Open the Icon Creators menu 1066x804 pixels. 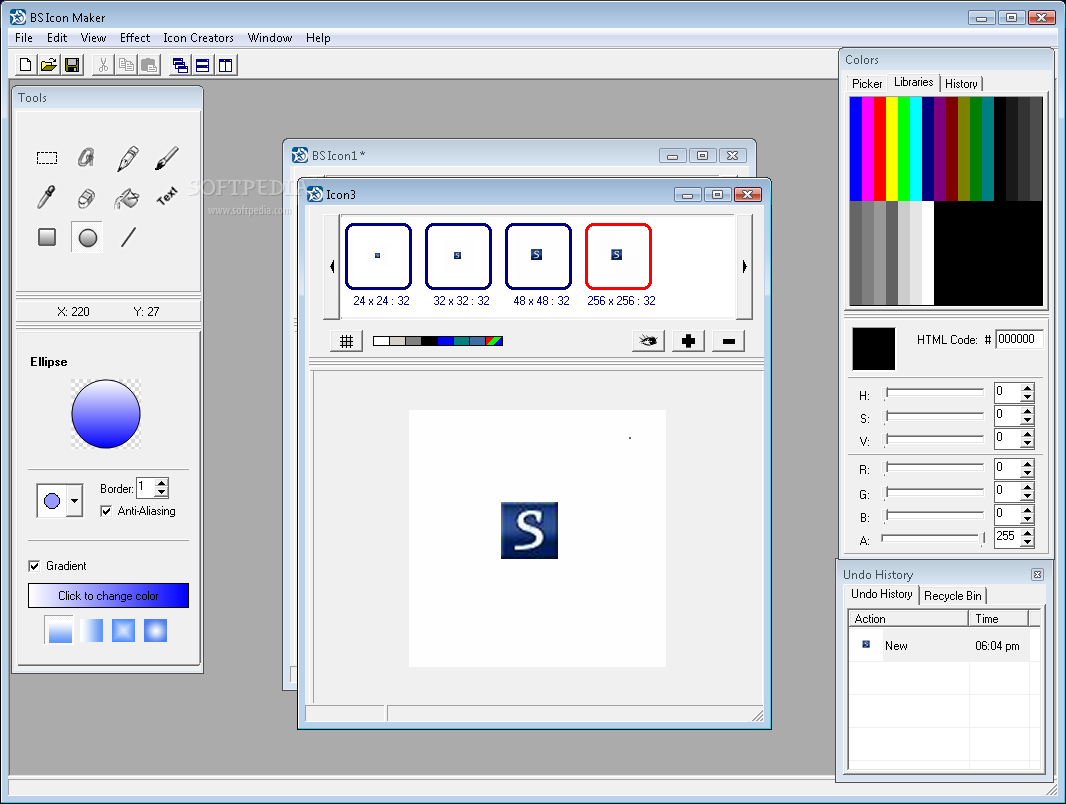tap(198, 38)
